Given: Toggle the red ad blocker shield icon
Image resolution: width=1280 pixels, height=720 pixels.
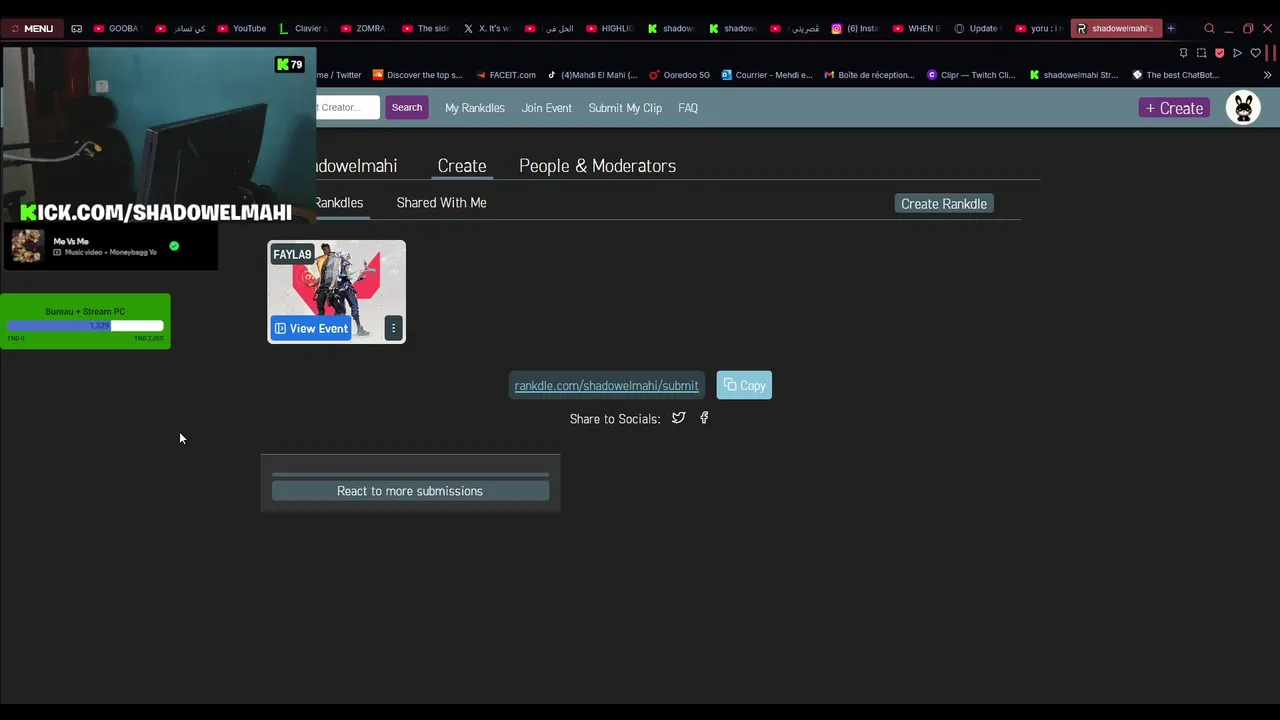Looking at the screenshot, I should click(1219, 53).
